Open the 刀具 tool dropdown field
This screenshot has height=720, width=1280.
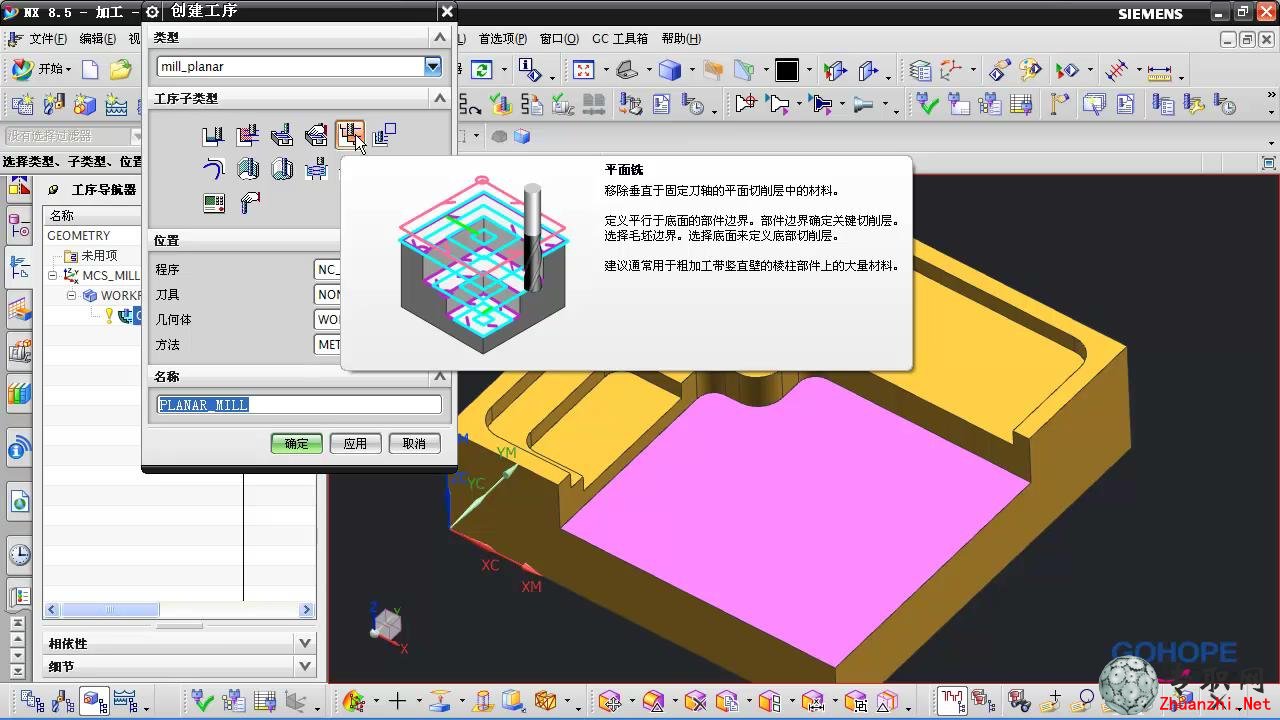(x=328, y=295)
